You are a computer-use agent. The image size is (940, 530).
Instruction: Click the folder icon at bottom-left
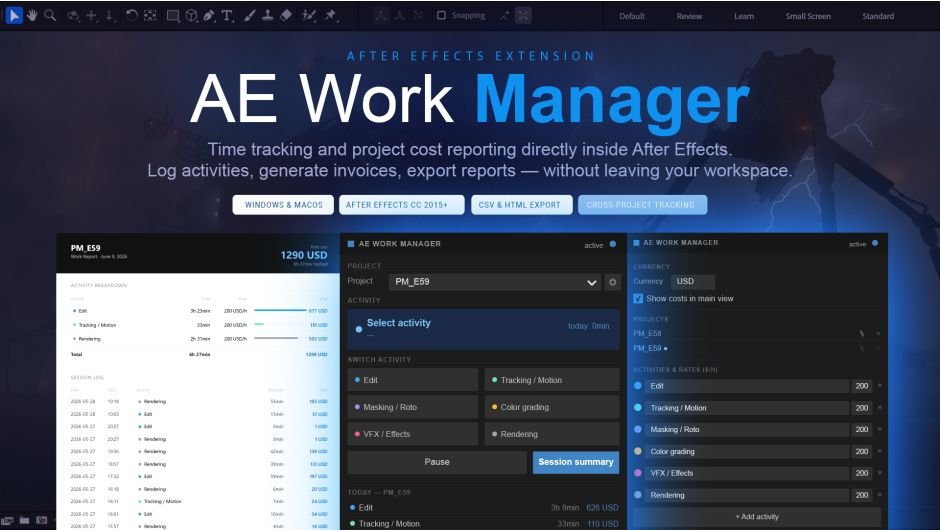pyautogui.click(x=25, y=520)
